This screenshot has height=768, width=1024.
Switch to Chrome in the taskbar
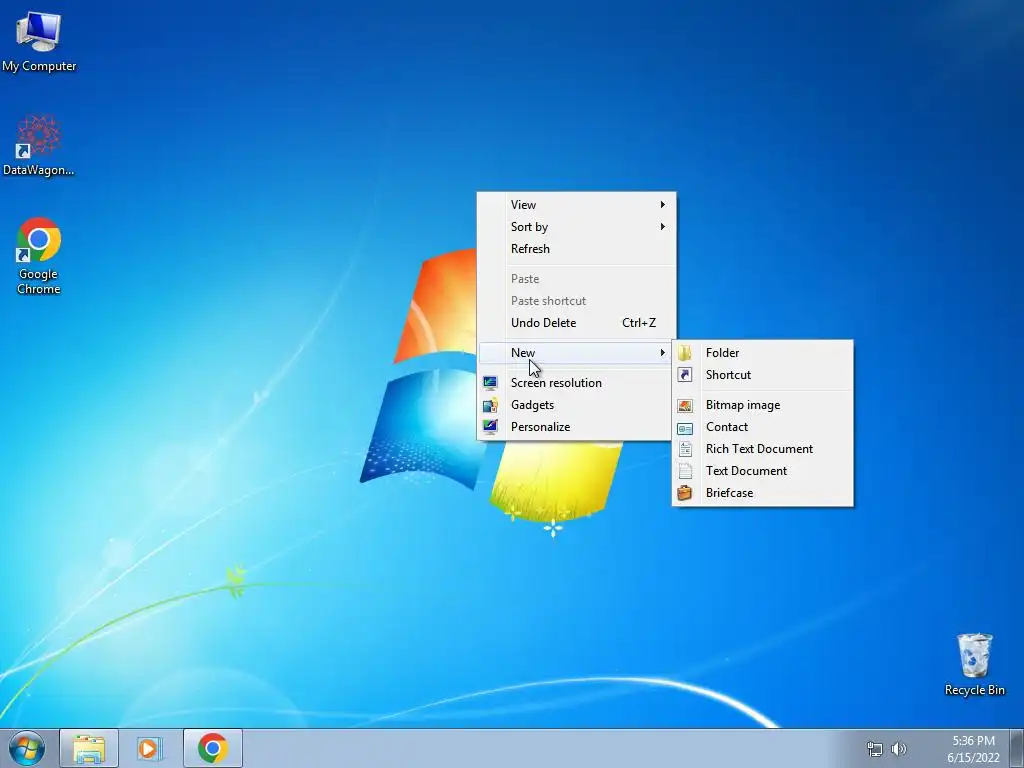[213, 748]
